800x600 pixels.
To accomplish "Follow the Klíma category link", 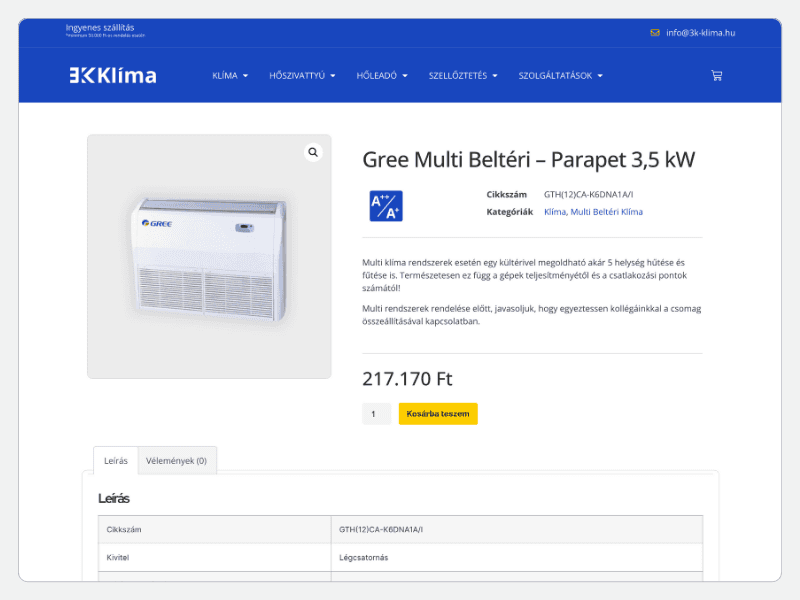I will click(x=555, y=212).
